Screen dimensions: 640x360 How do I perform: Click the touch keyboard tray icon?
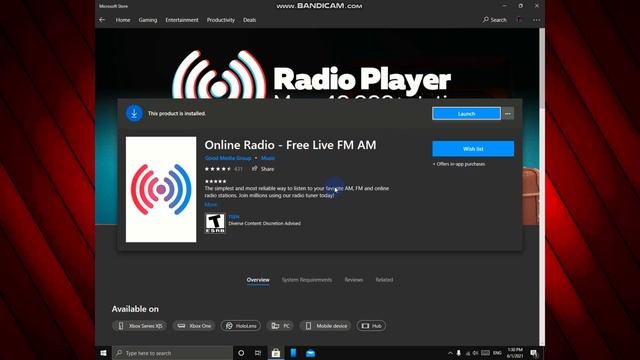pos(485,353)
